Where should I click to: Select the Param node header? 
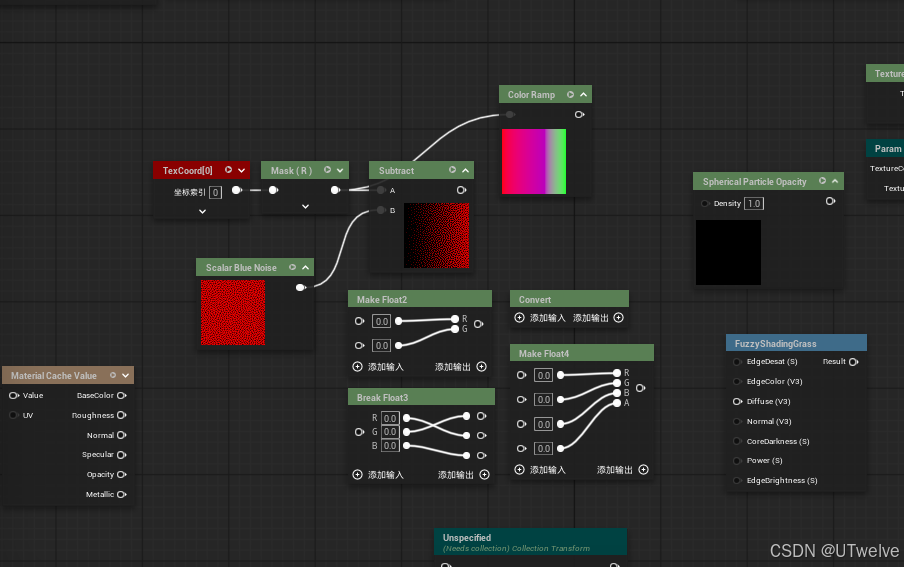[x=886, y=148]
